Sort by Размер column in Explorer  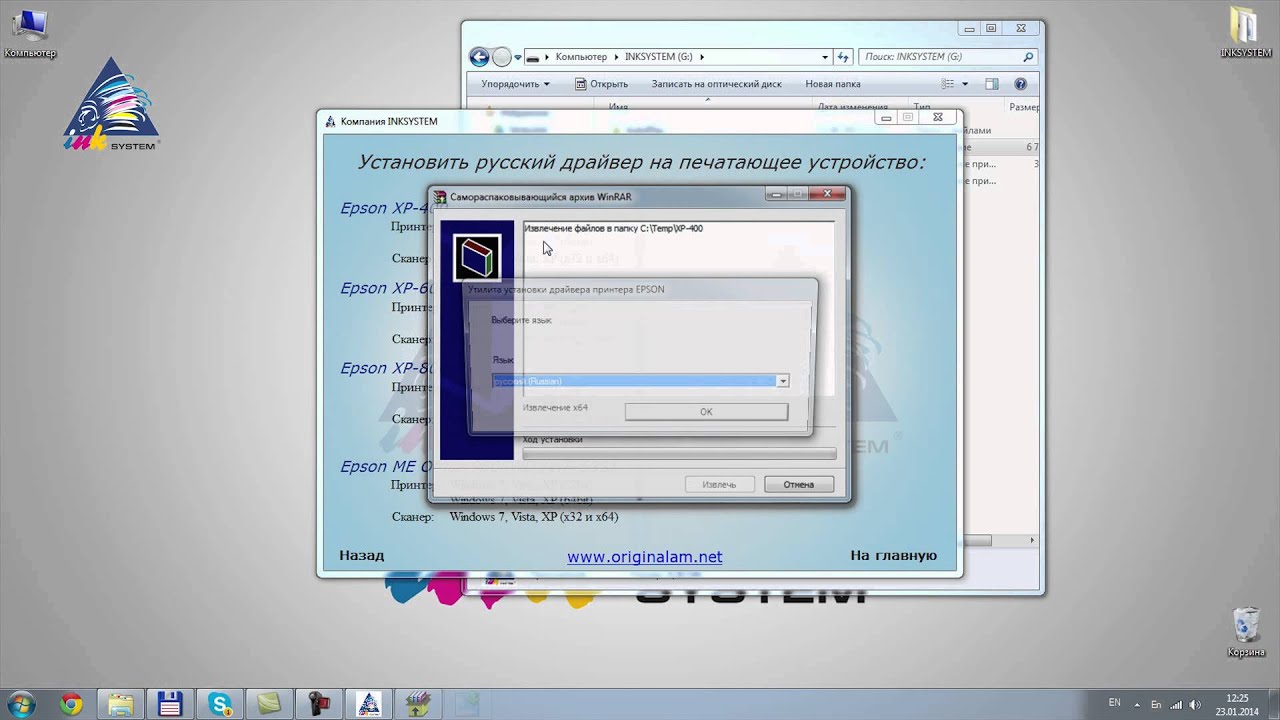click(x=1024, y=107)
